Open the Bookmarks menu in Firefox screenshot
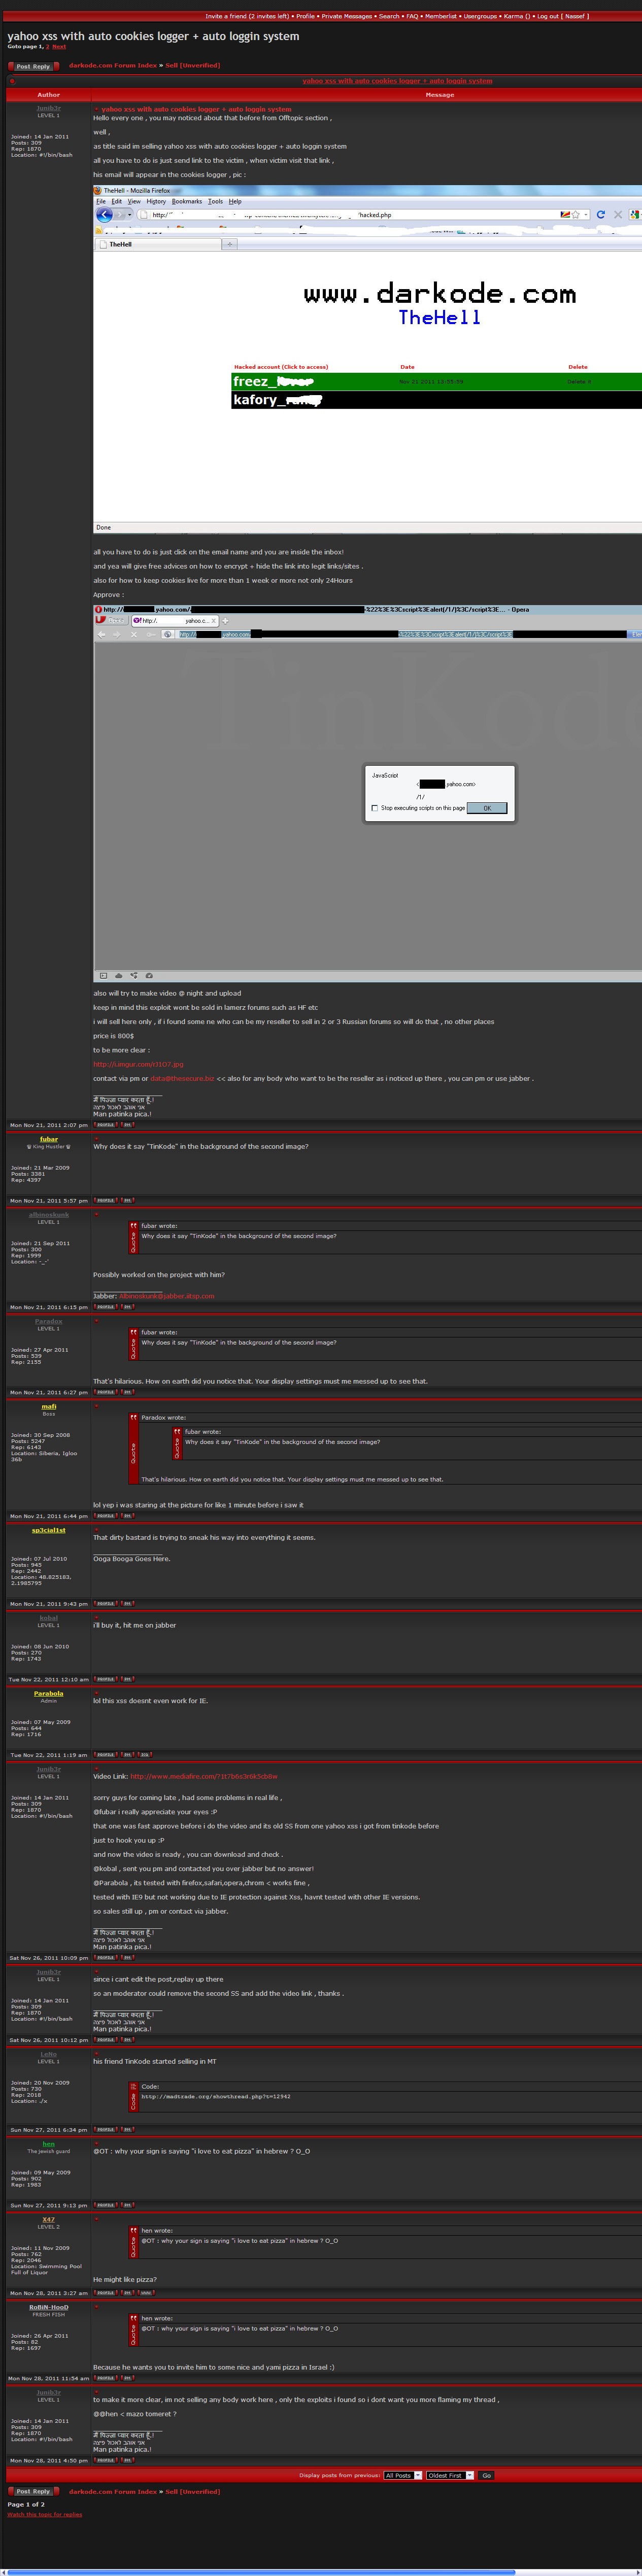 point(186,201)
